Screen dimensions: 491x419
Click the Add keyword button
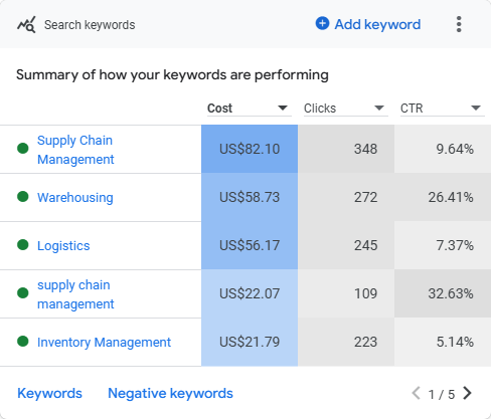tap(368, 24)
